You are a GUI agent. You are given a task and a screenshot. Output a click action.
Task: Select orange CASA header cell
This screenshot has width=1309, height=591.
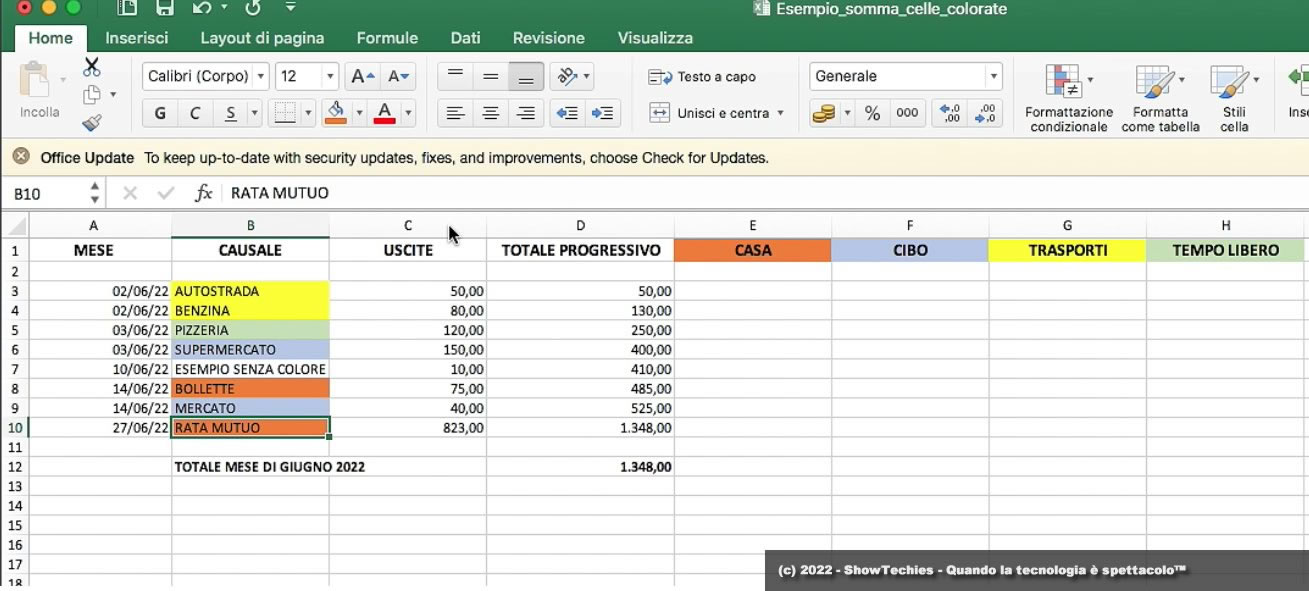pyautogui.click(x=753, y=251)
